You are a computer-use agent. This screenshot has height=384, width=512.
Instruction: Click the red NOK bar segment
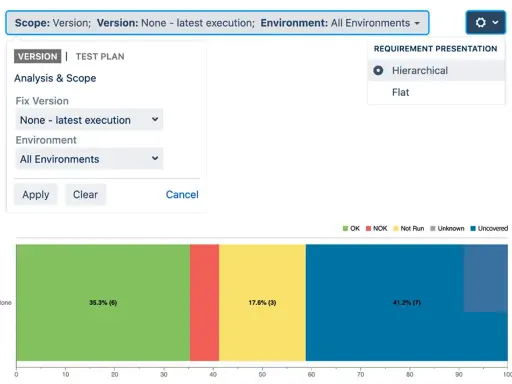[x=204, y=302]
